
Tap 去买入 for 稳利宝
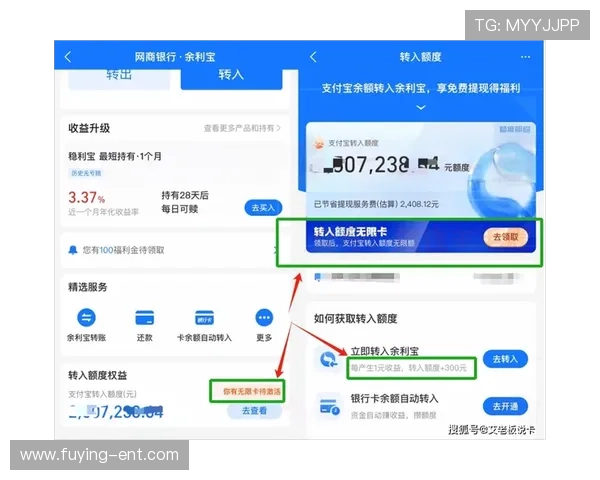(263, 208)
